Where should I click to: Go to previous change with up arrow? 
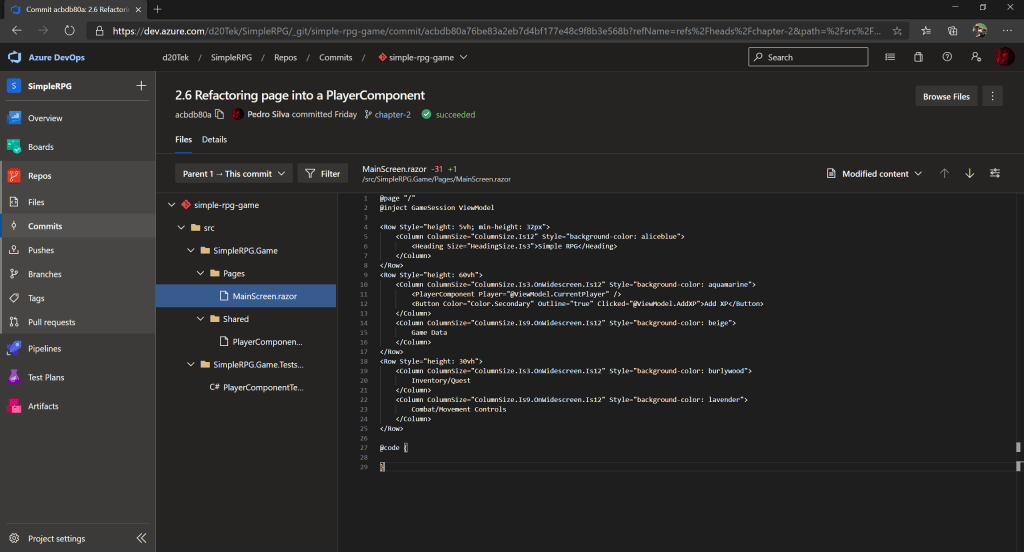coord(944,173)
